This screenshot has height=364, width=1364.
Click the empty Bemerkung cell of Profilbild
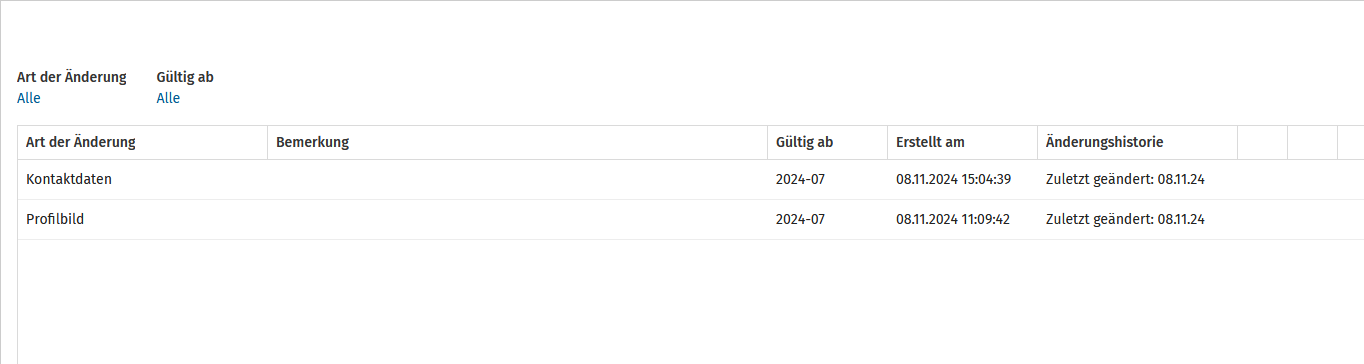point(518,219)
